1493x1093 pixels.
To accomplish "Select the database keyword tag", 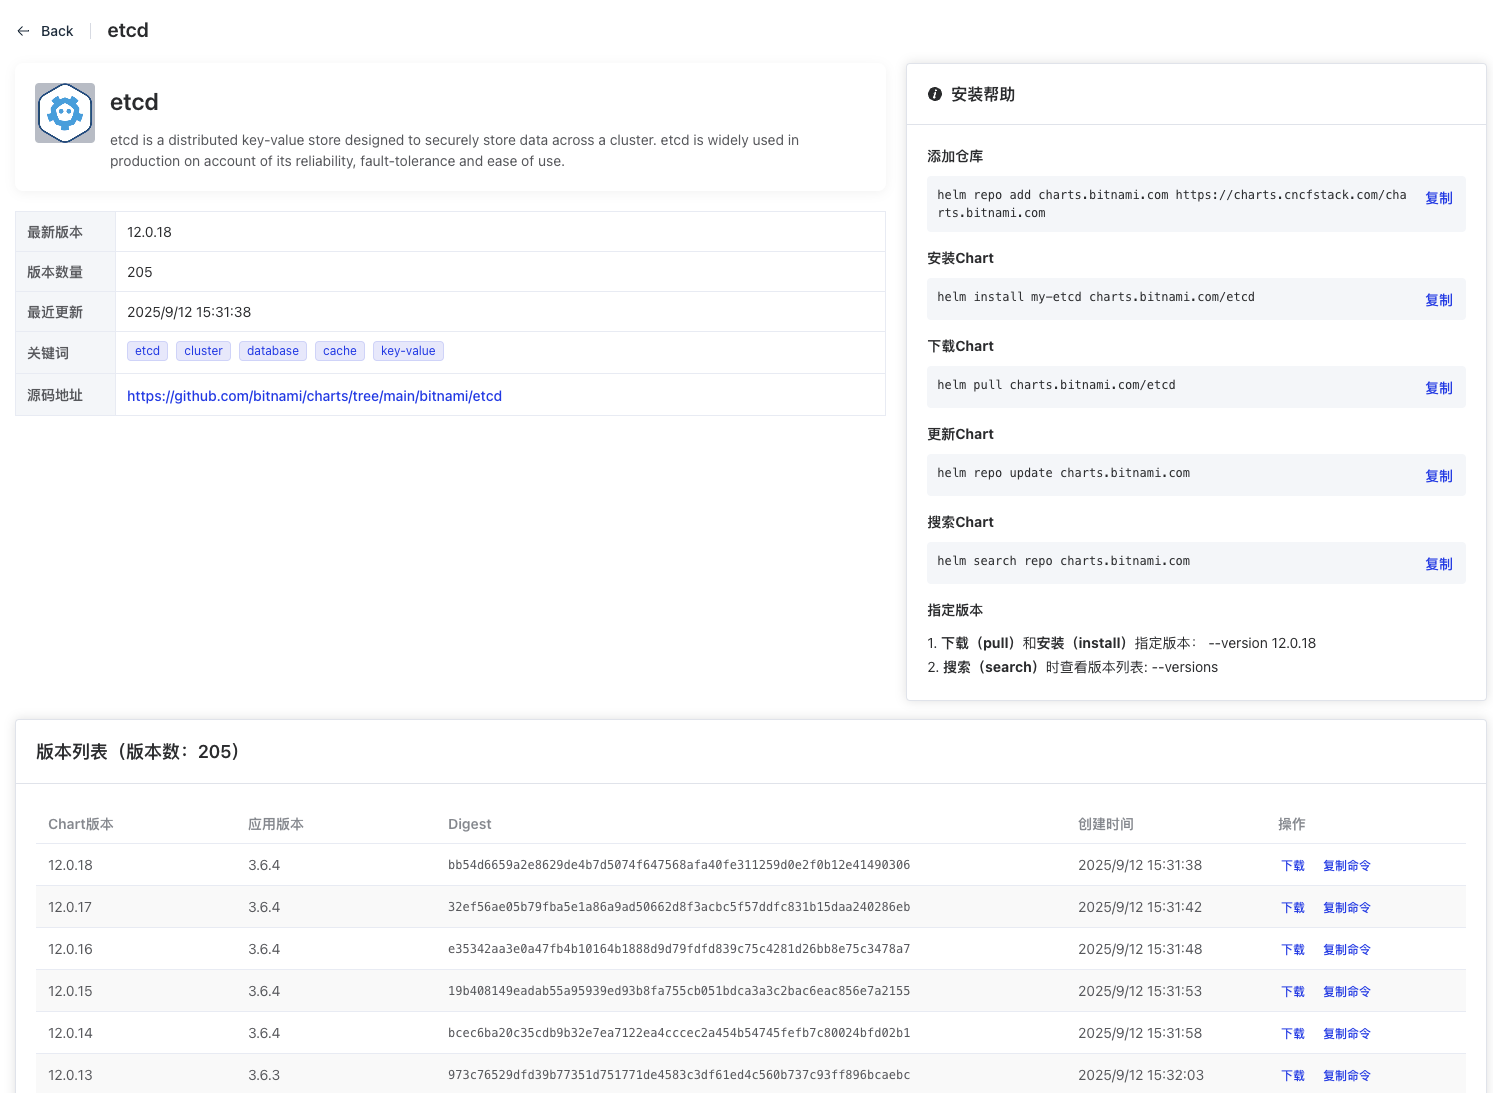I will (x=272, y=351).
